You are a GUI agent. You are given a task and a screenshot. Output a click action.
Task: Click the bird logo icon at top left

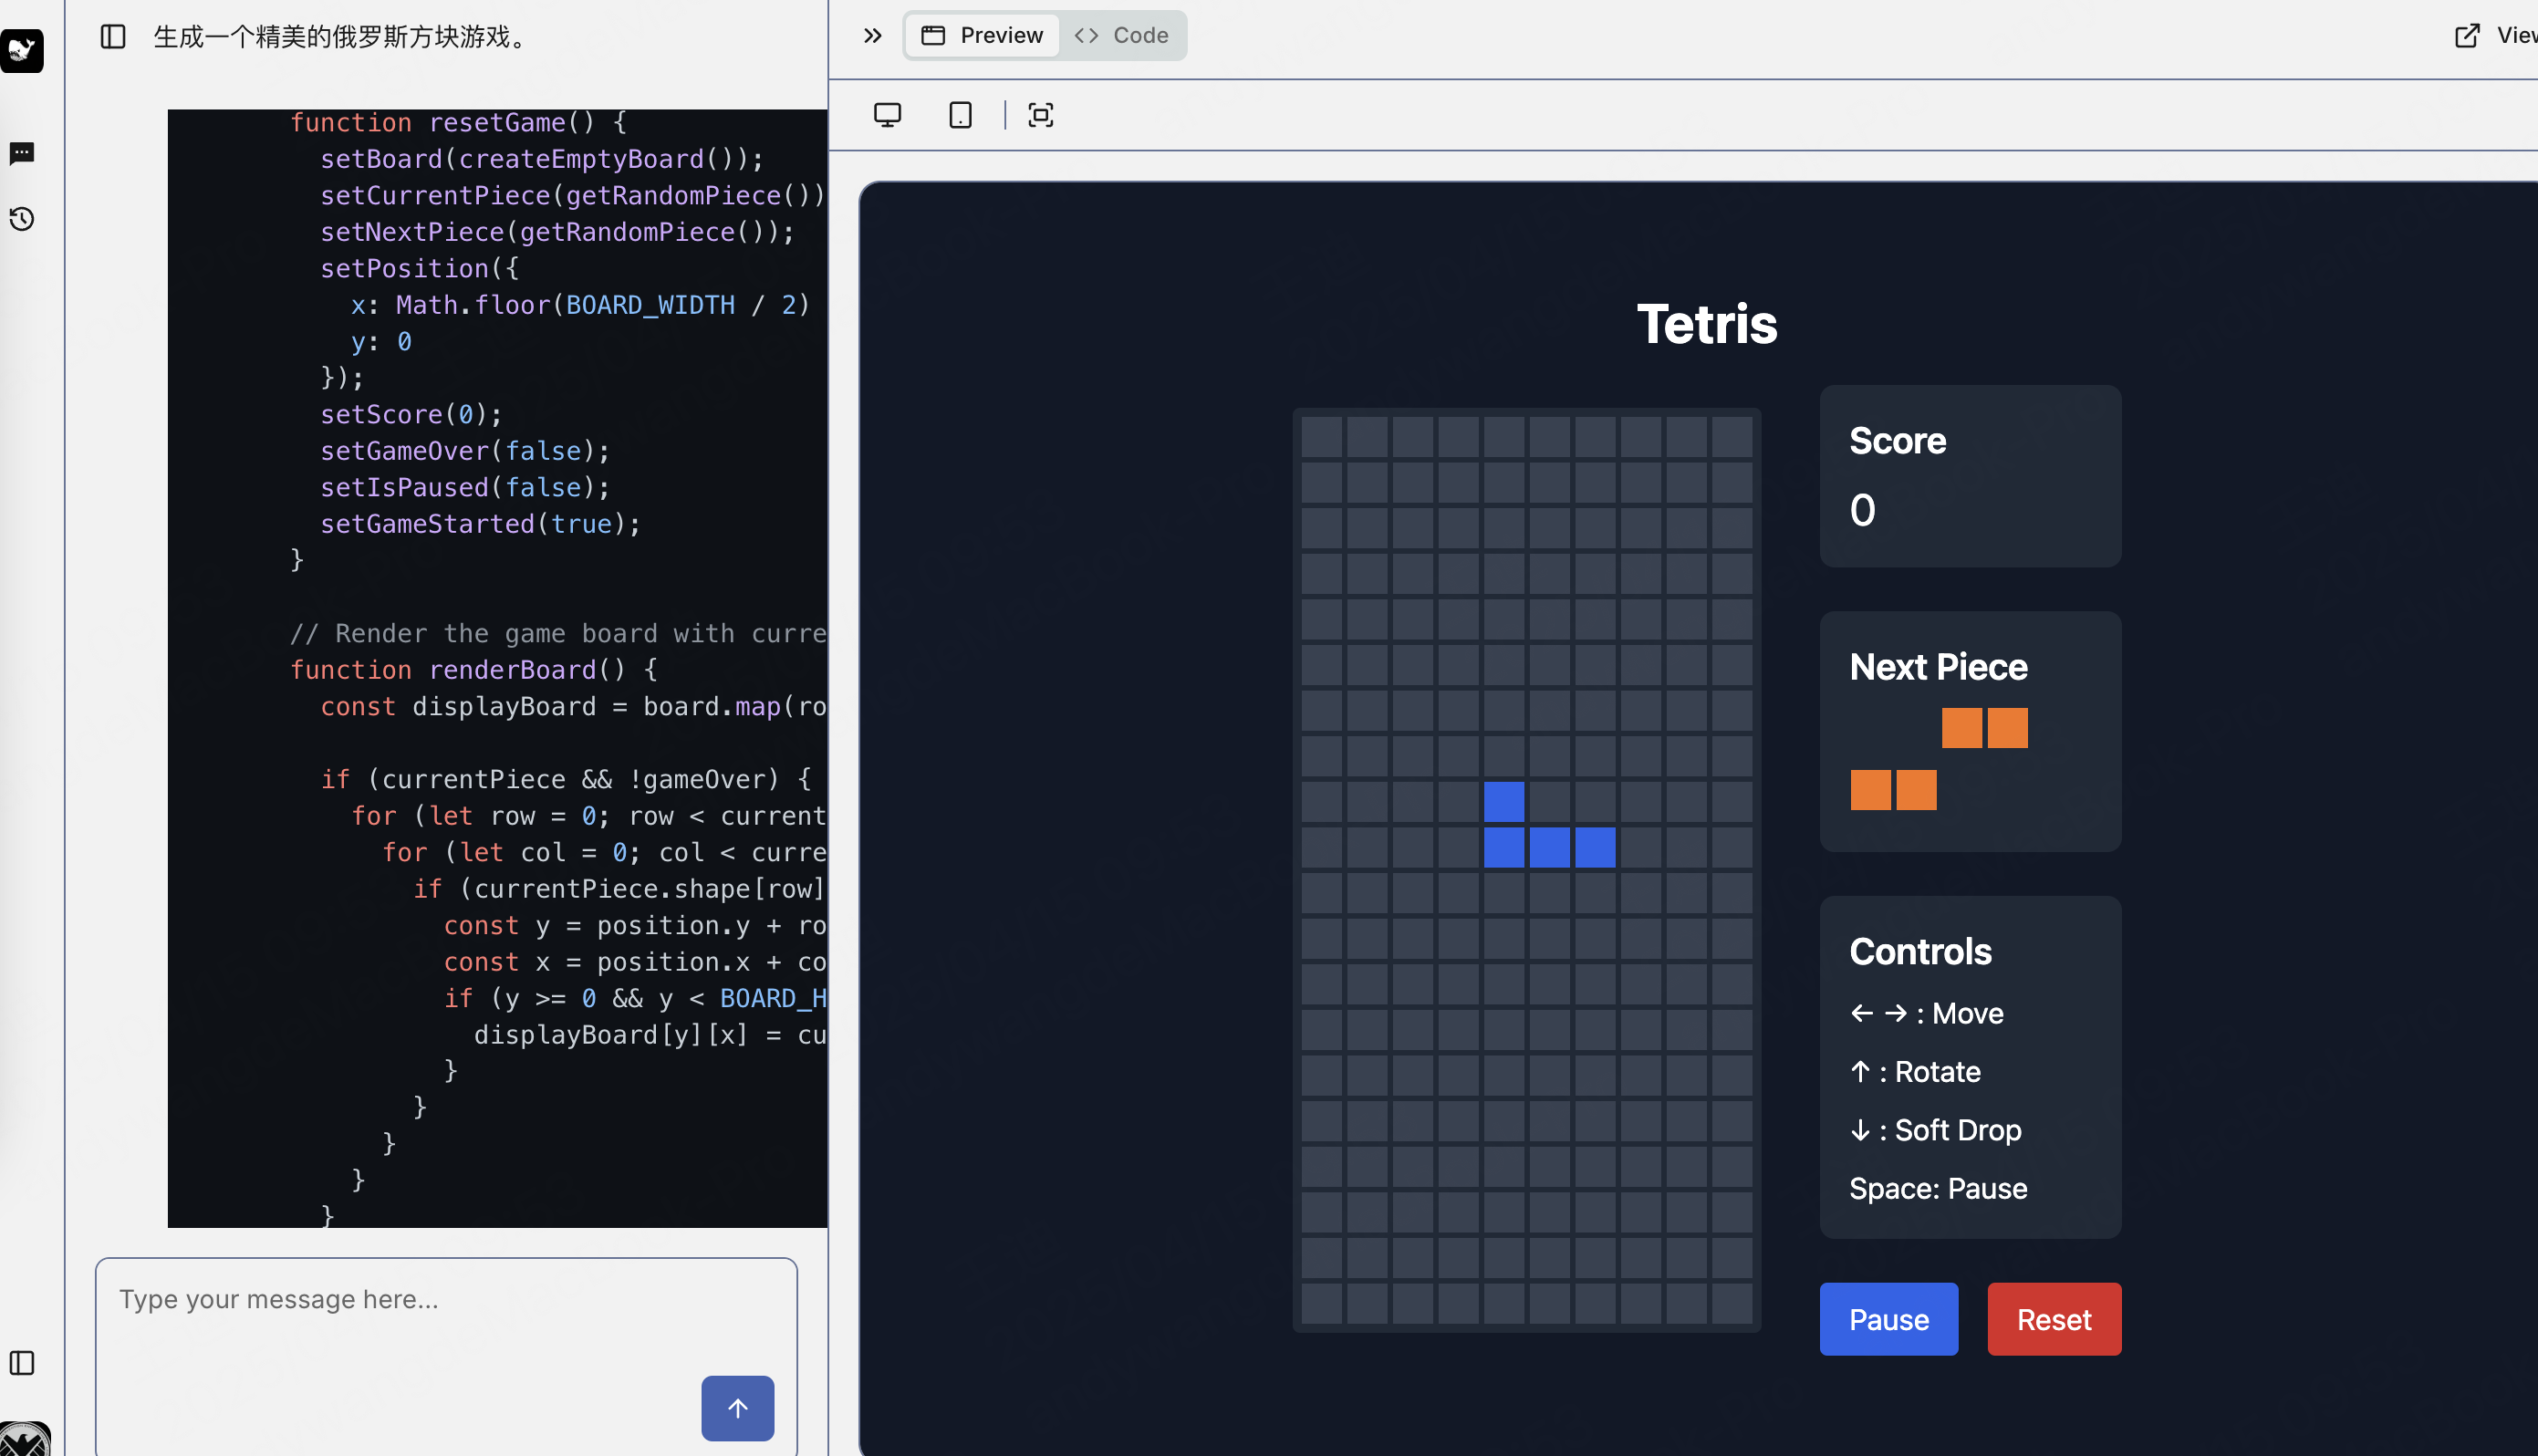tap(22, 50)
